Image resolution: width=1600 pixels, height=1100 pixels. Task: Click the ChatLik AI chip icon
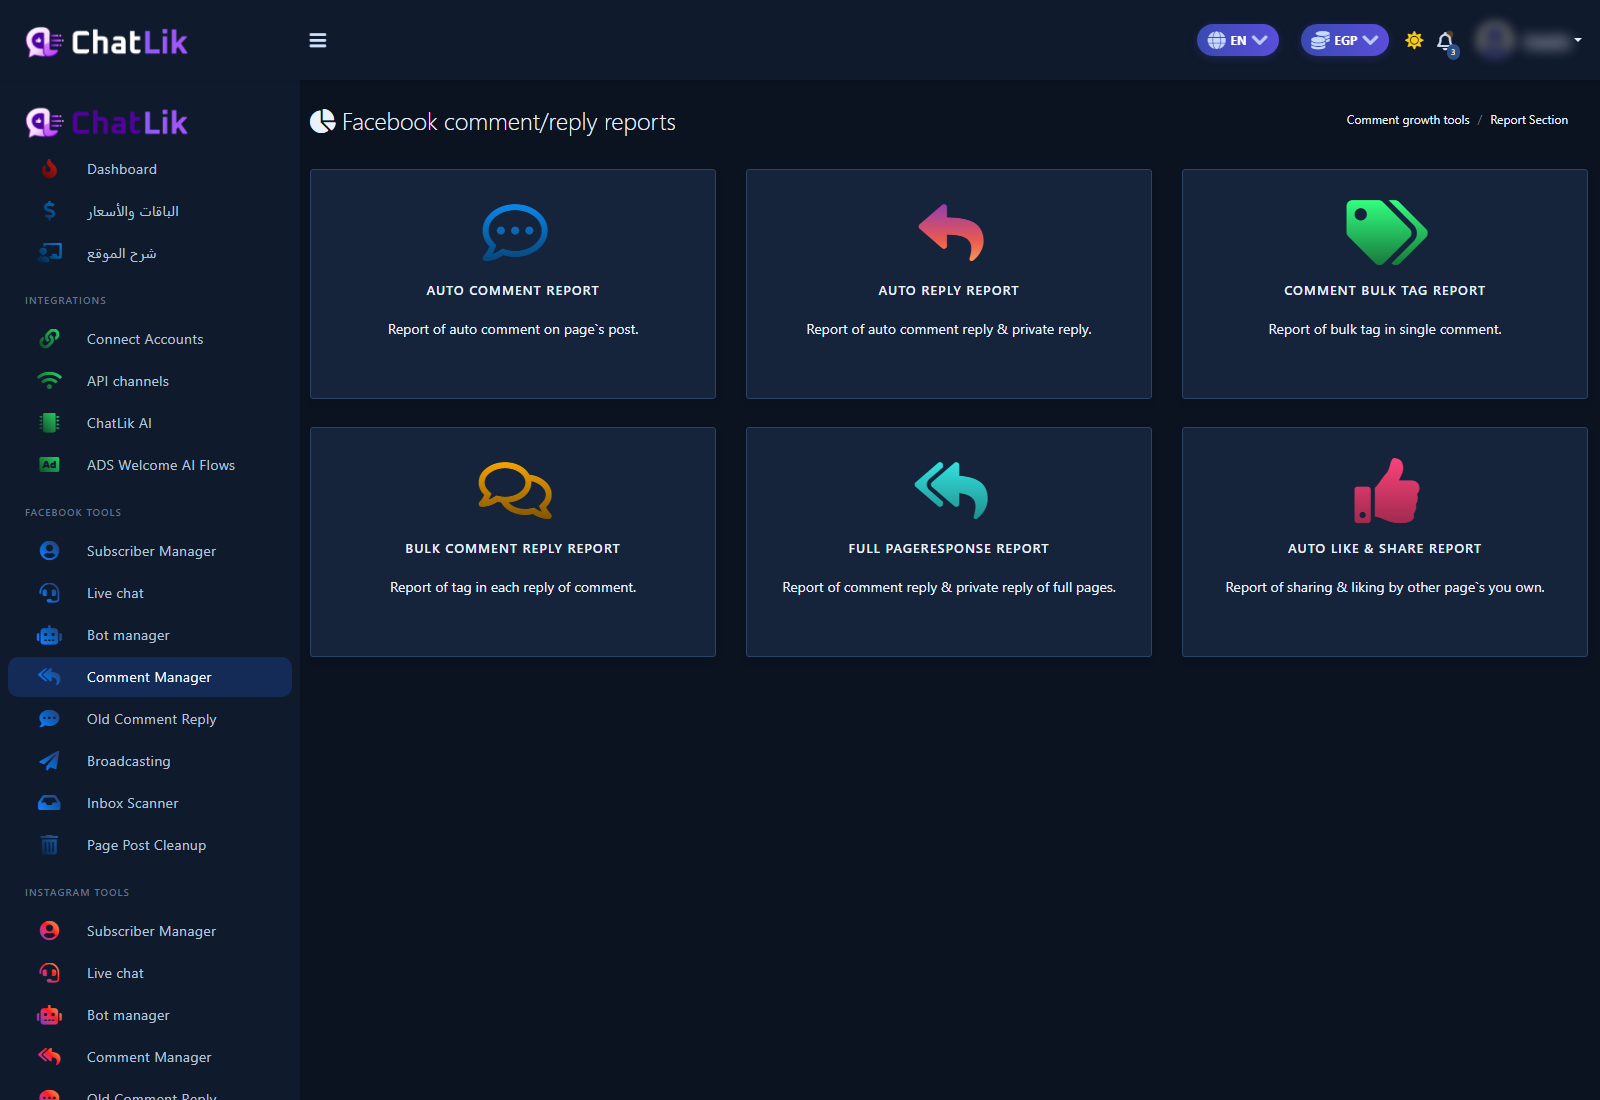click(x=49, y=423)
